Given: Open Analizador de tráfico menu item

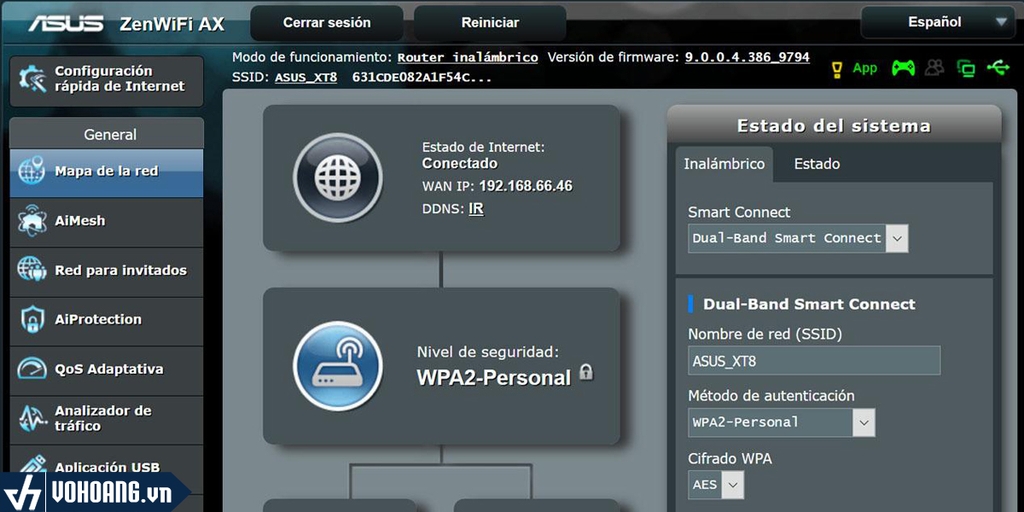Looking at the screenshot, I should (106, 419).
